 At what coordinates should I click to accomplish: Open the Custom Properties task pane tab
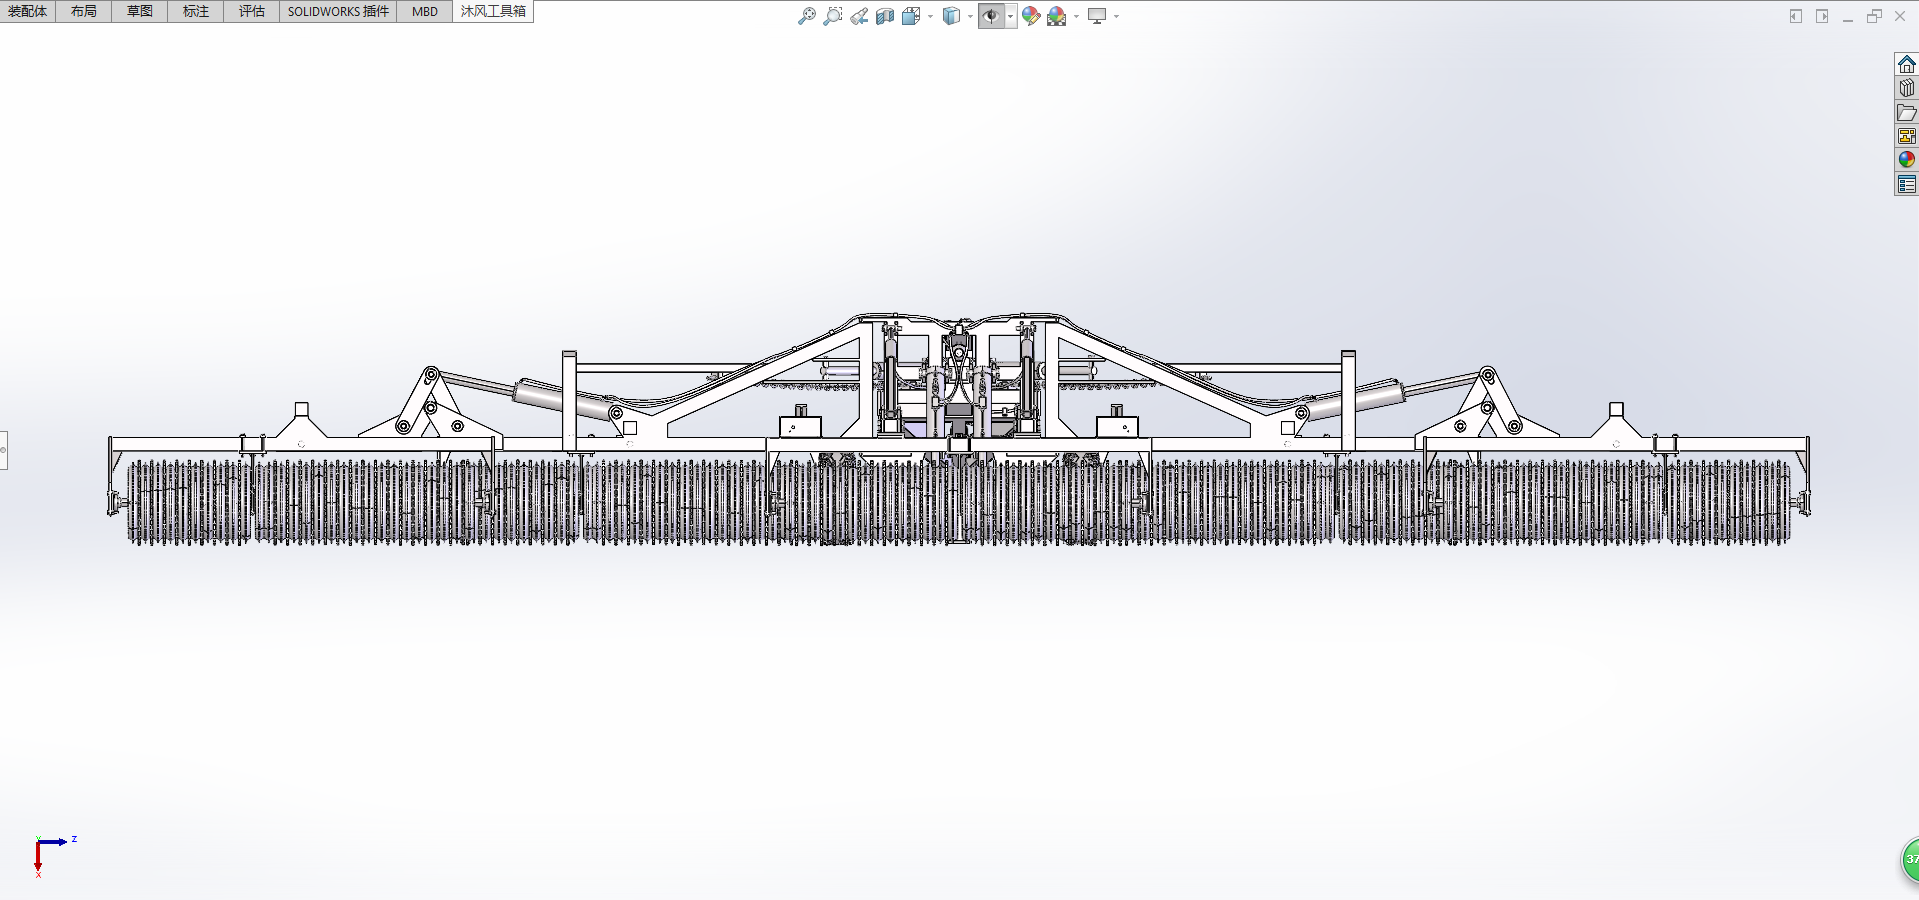[x=1906, y=184]
